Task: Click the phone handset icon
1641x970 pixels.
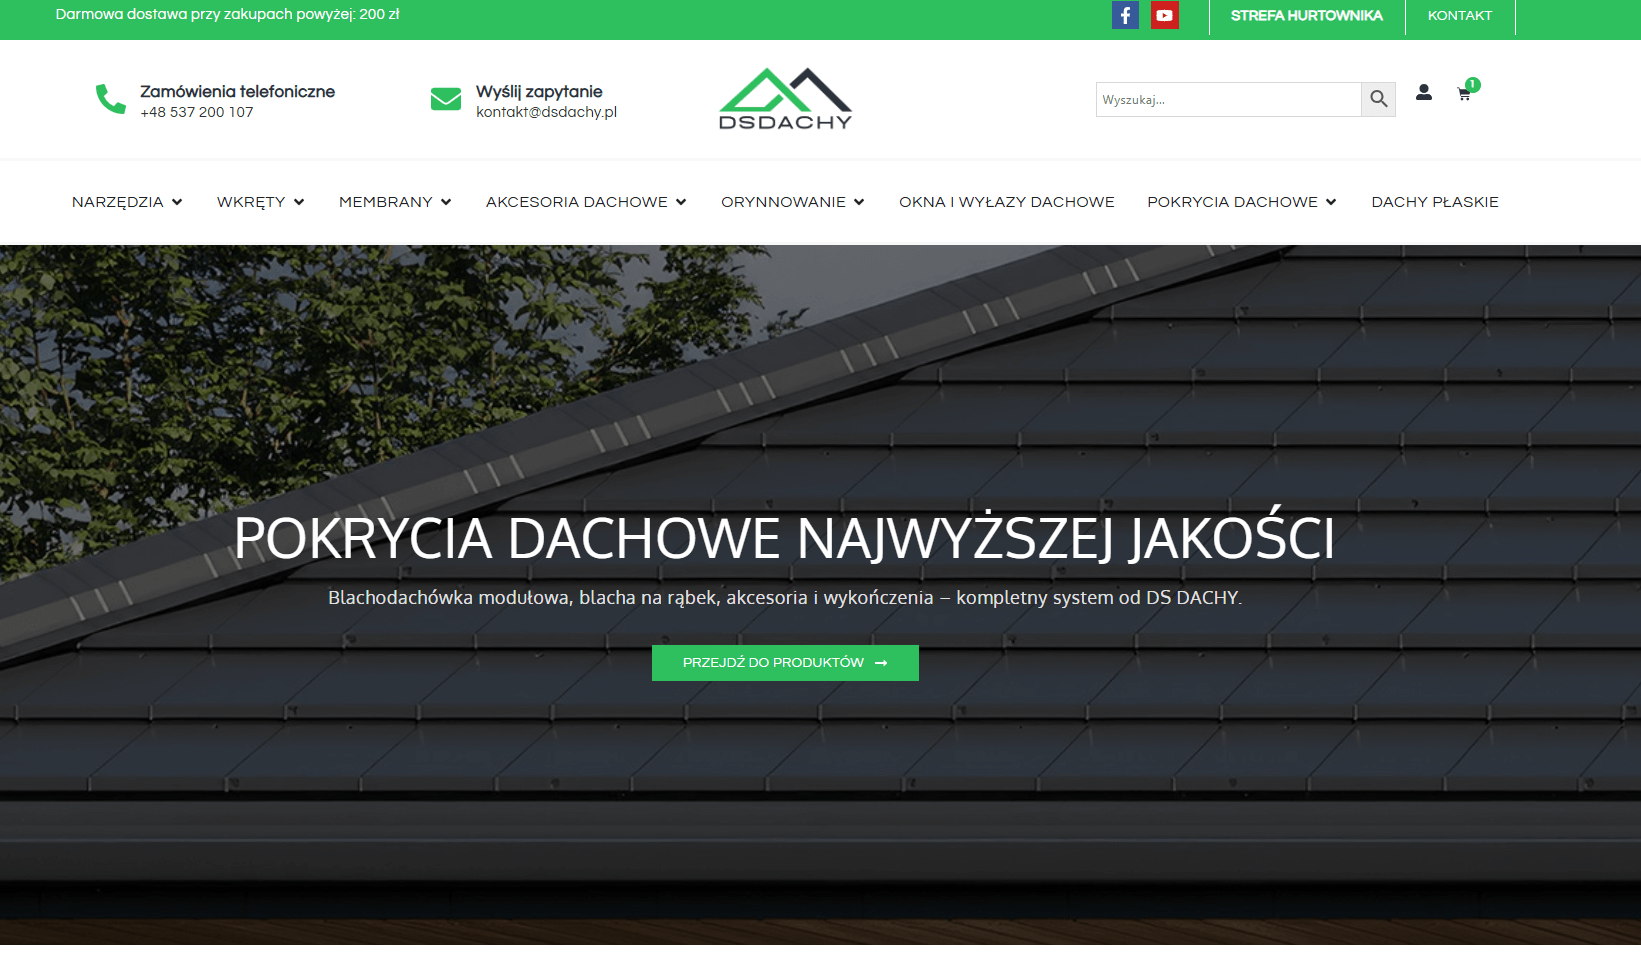Action: tap(107, 98)
